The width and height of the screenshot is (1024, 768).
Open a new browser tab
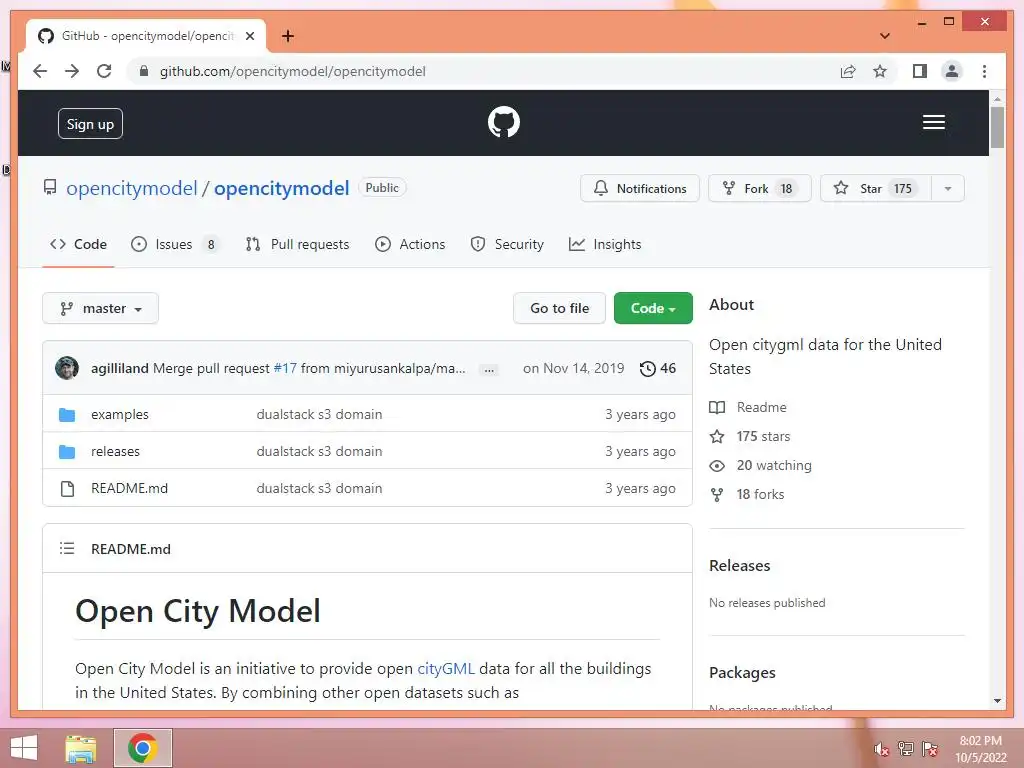pos(287,36)
